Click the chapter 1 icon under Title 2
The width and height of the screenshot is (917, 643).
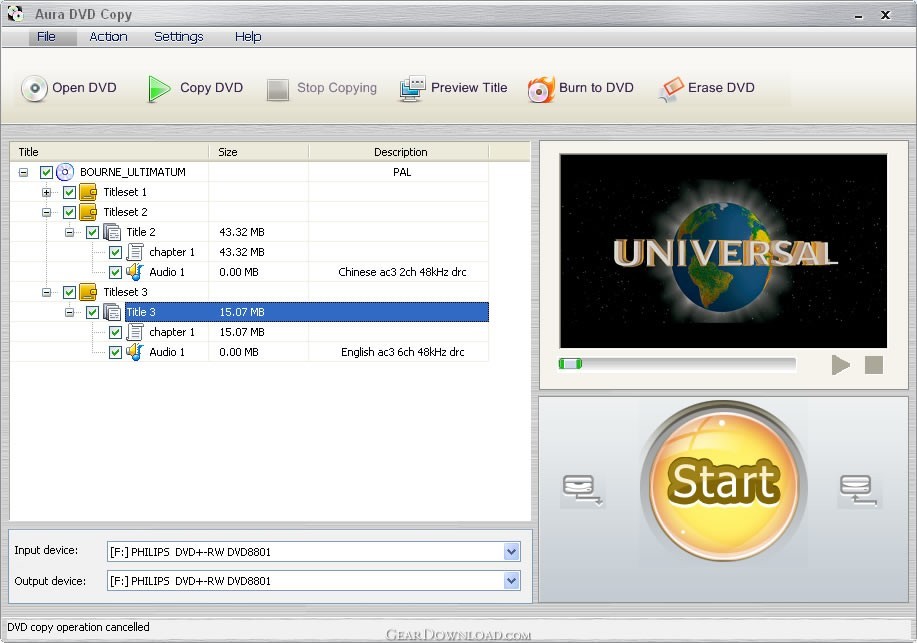(x=135, y=252)
